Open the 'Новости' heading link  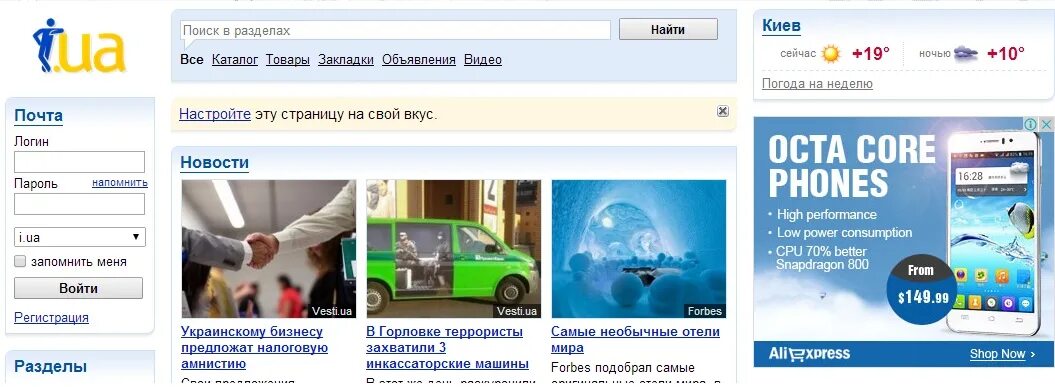[x=215, y=162]
